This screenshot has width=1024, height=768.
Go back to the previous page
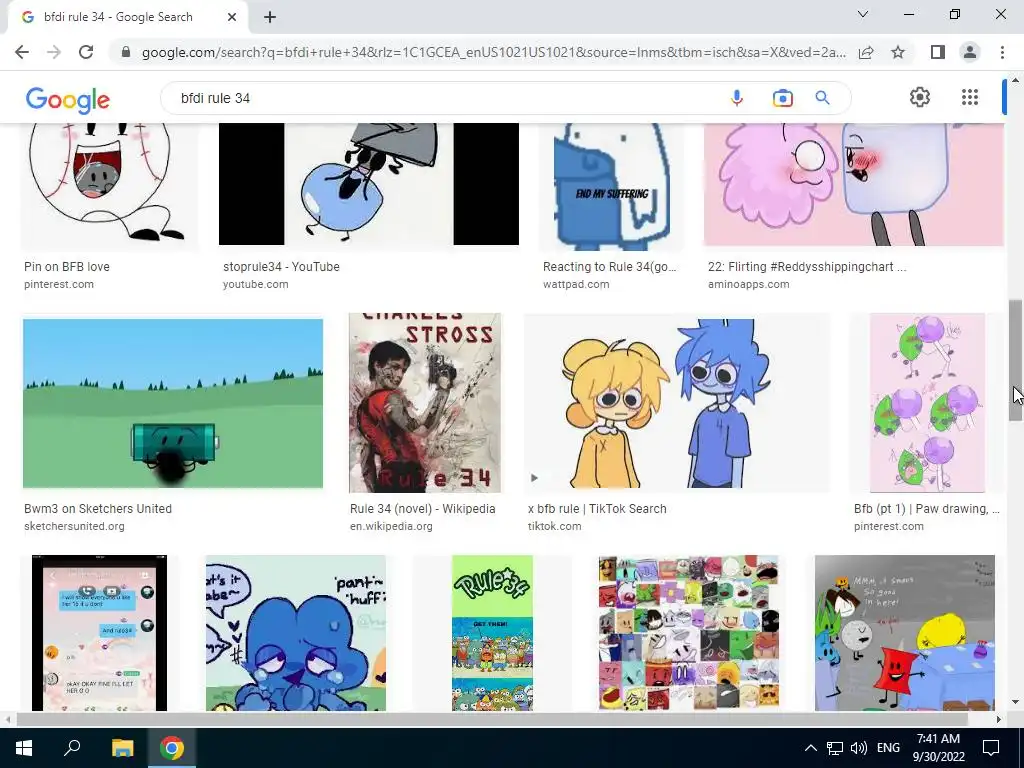(22, 52)
